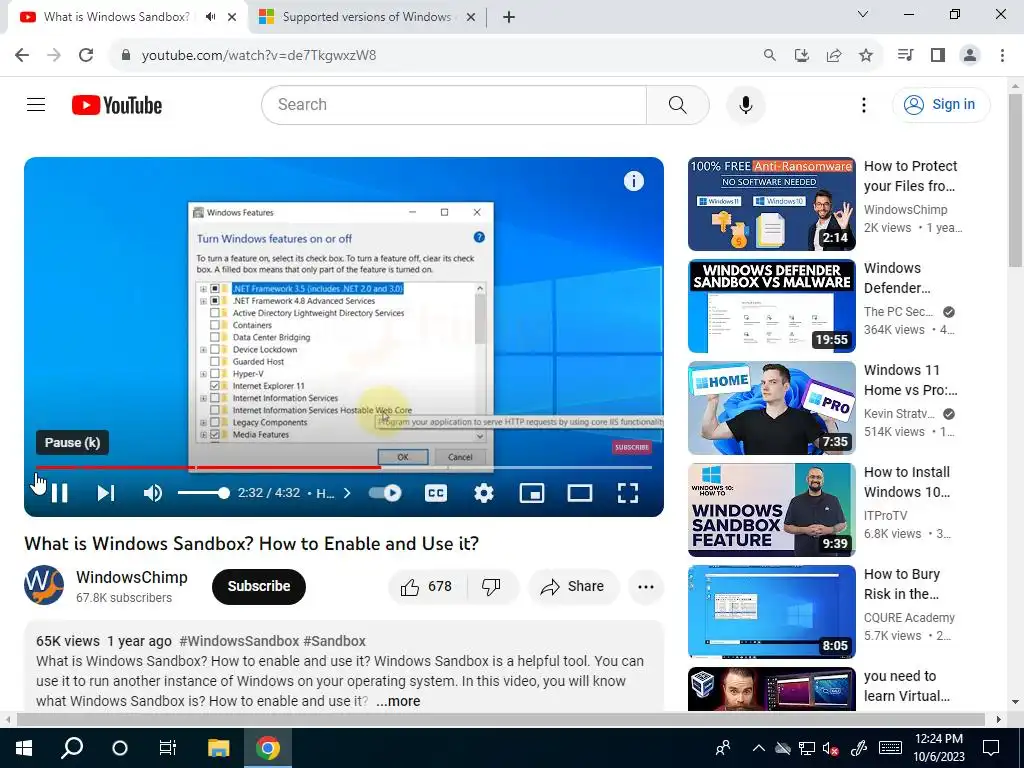Open notification center icon
Screen dimensions: 1024x768
[991, 748]
